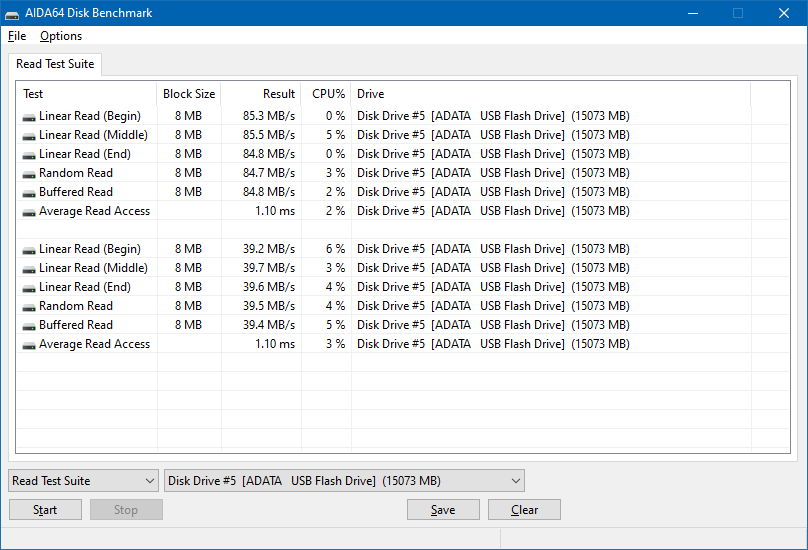Open the File menu
808x550 pixels.
17,36
